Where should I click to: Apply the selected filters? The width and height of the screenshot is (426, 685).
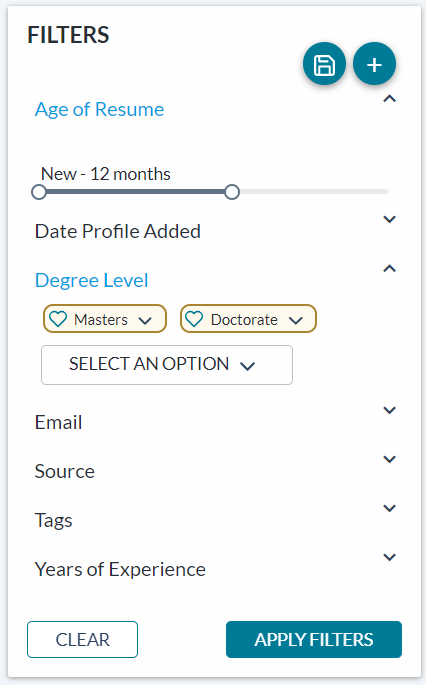[x=314, y=639]
